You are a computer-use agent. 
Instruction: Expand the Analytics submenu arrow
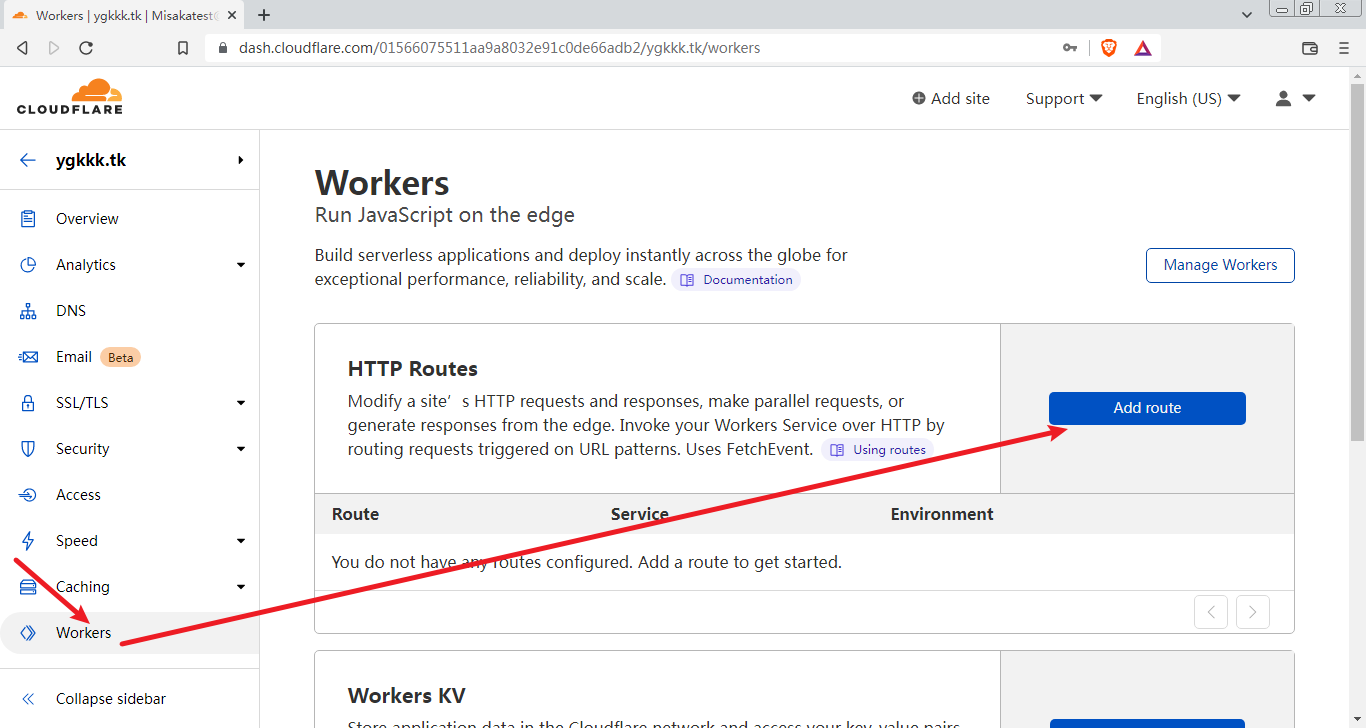[241, 265]
